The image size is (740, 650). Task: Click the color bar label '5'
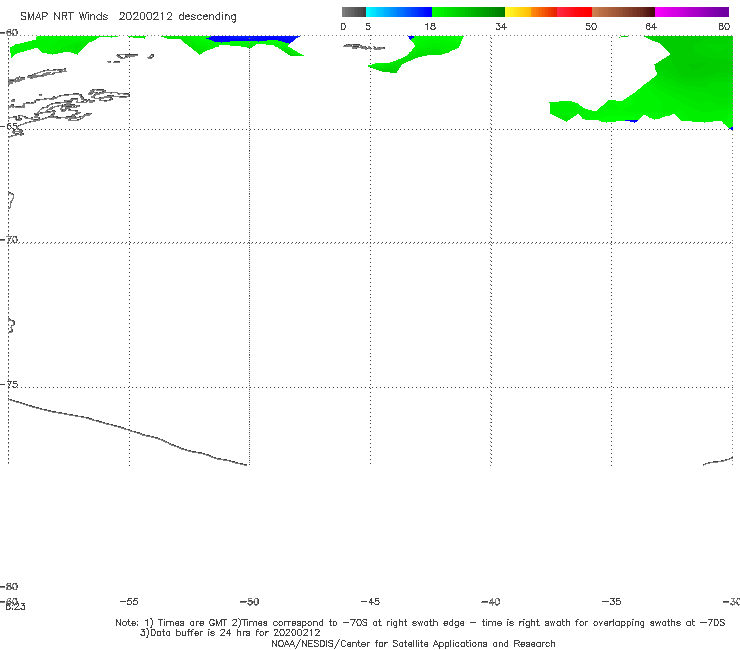(368, 27)
